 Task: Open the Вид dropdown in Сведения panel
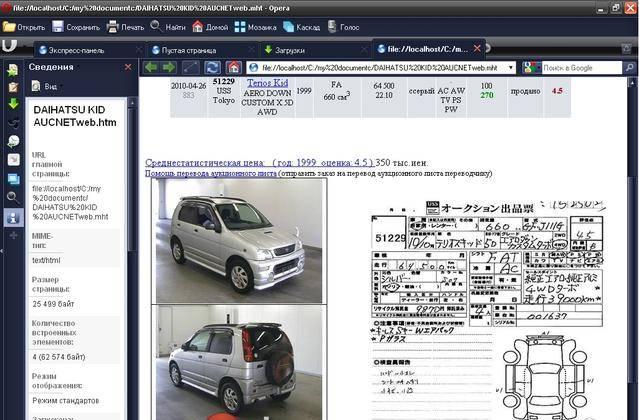click(x=45, y=86)
